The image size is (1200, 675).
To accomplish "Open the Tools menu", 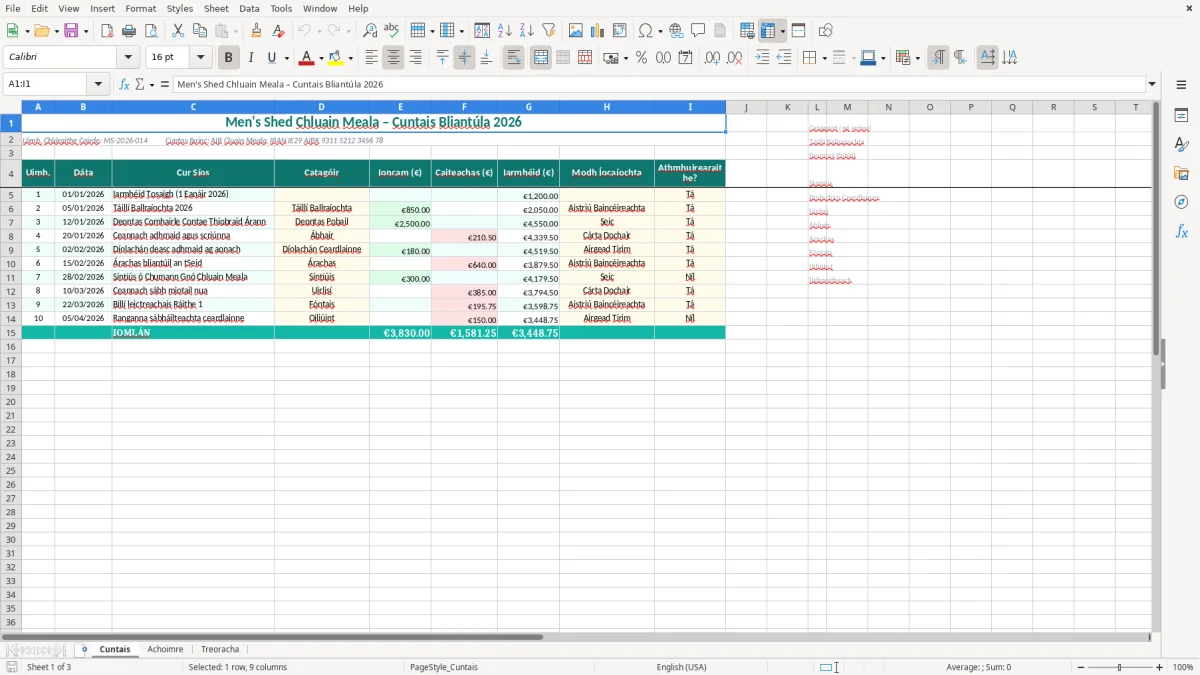I will (x=281, y=8).
